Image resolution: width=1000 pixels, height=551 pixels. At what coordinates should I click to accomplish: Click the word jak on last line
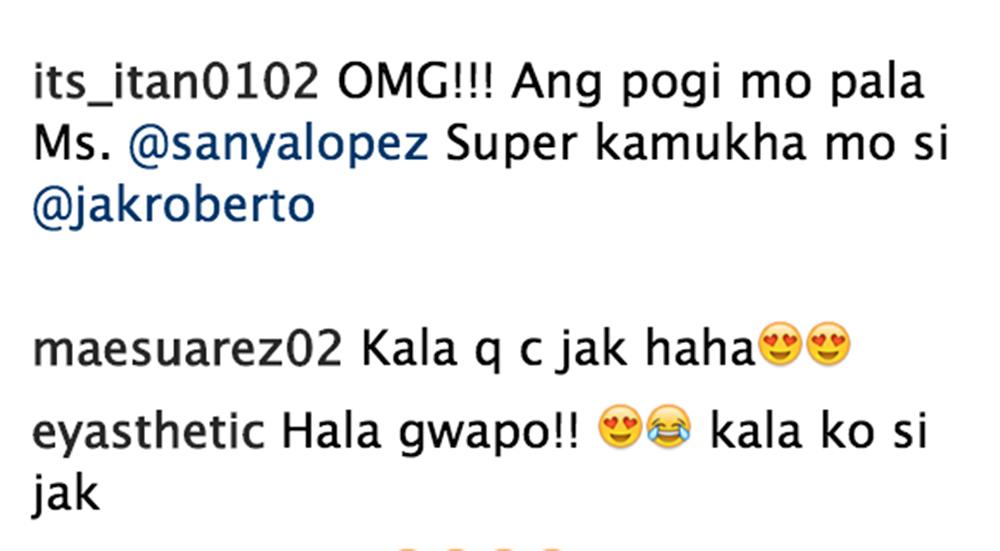pyautogui.click(x=66, y=494)
